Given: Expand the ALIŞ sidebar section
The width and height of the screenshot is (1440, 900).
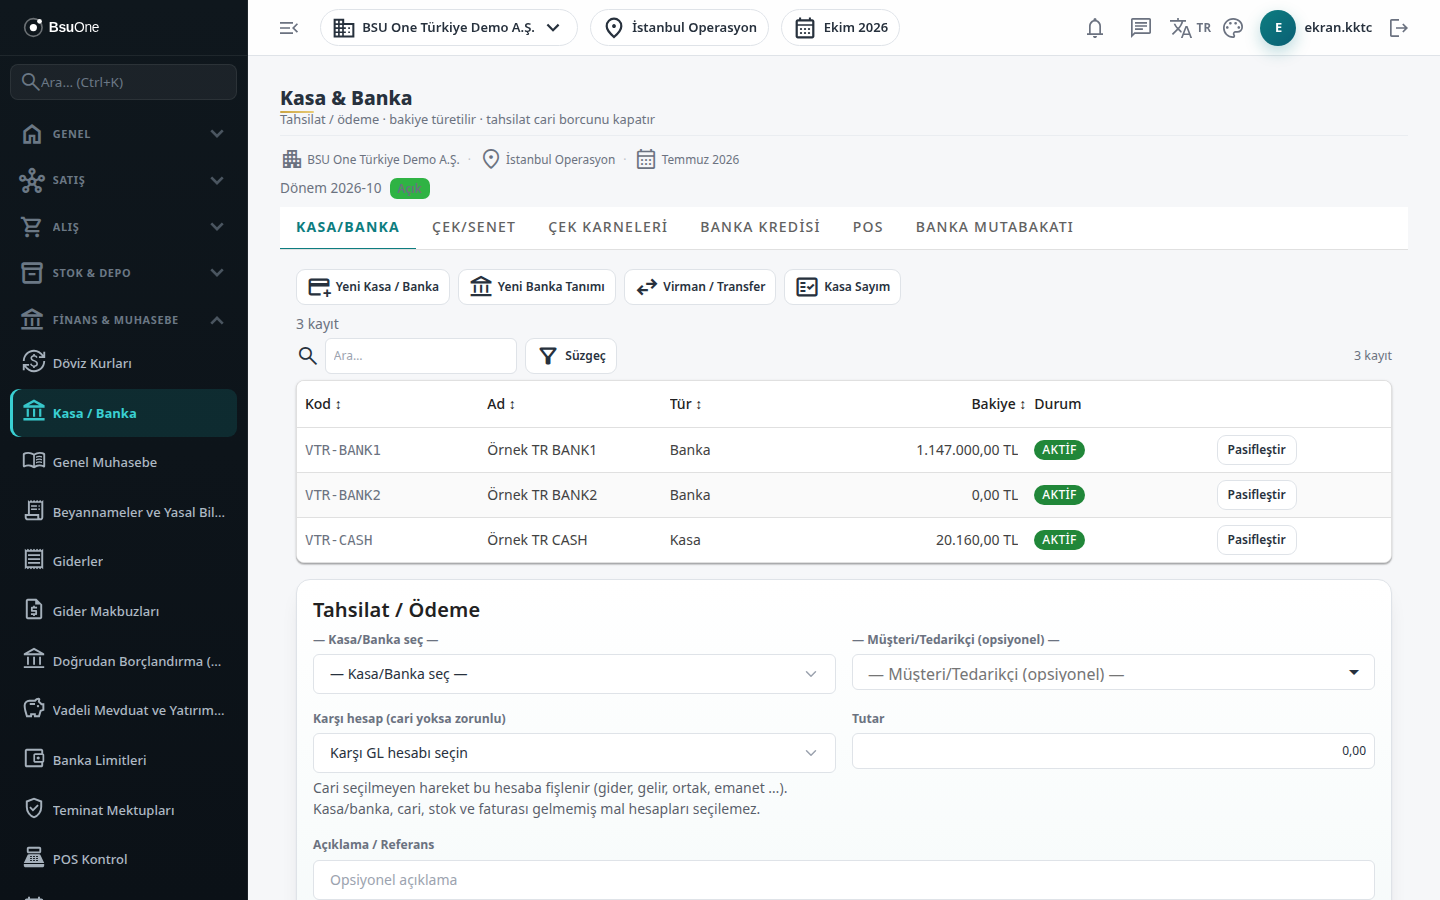Looking at the screenshot, I should (x=124, y=227).
